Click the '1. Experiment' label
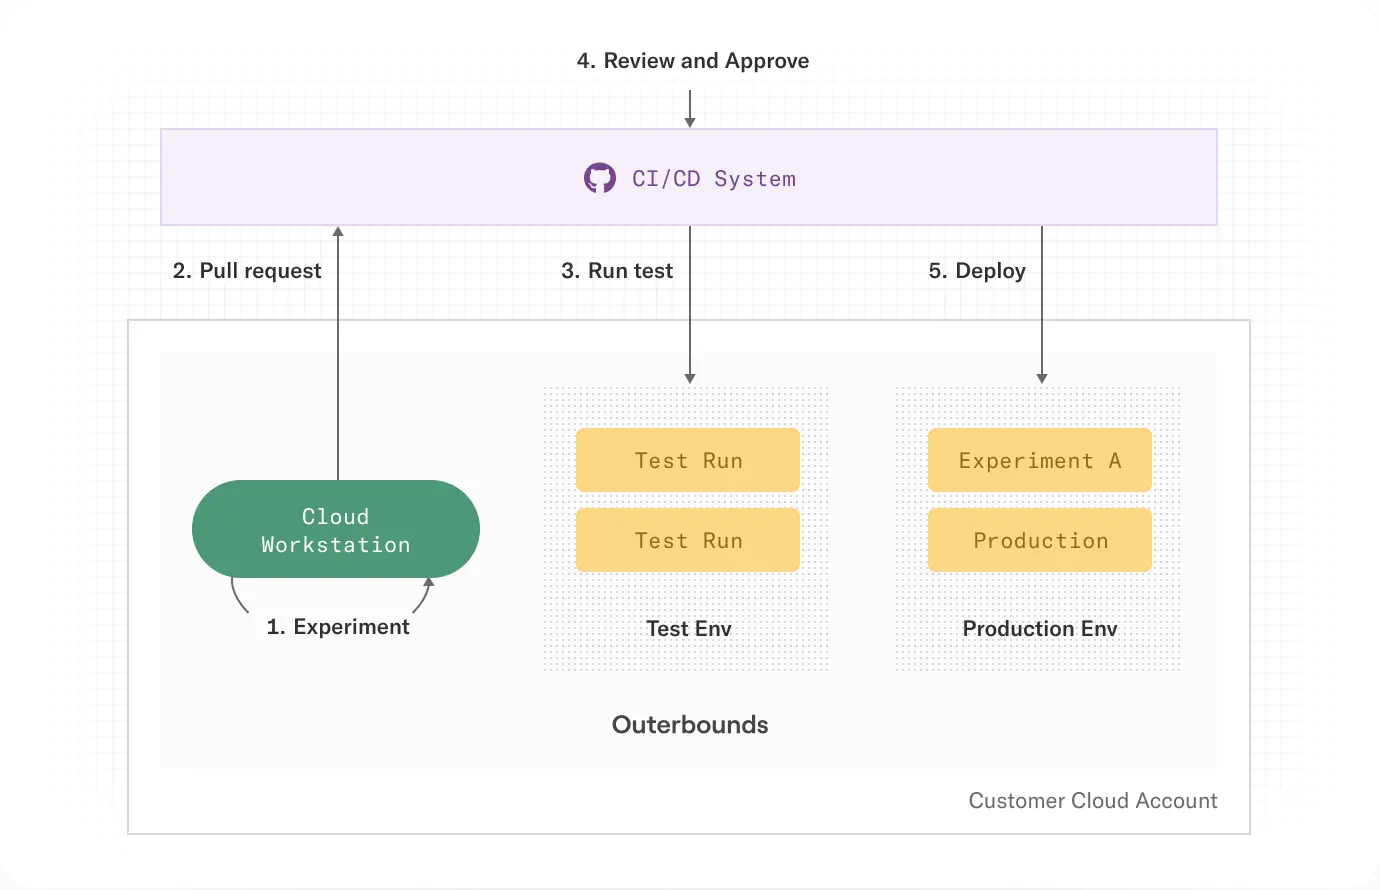 click(x=338, y=627)
